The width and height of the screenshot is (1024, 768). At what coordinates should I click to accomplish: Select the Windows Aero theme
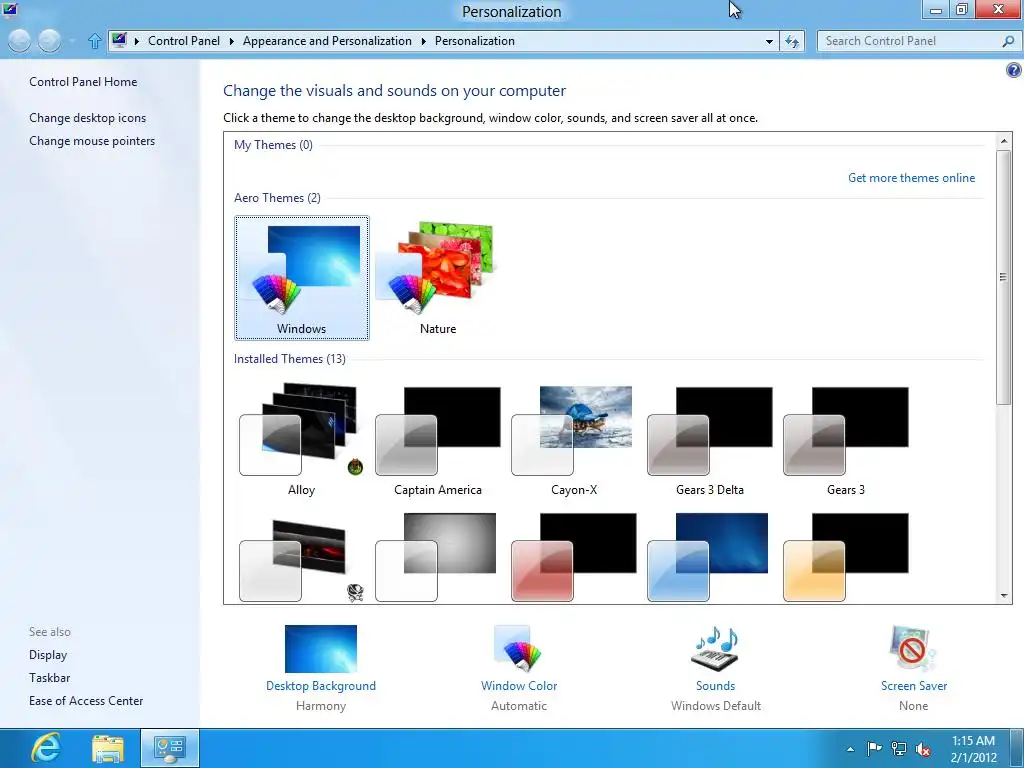pos(301,278)
